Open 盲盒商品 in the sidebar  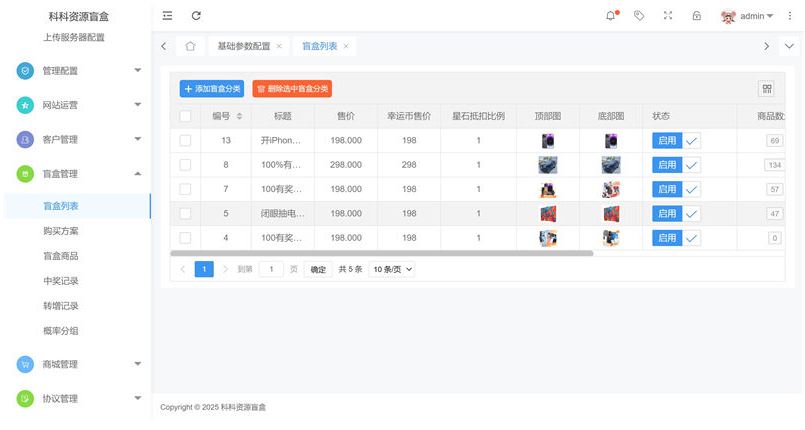[60, 256]
